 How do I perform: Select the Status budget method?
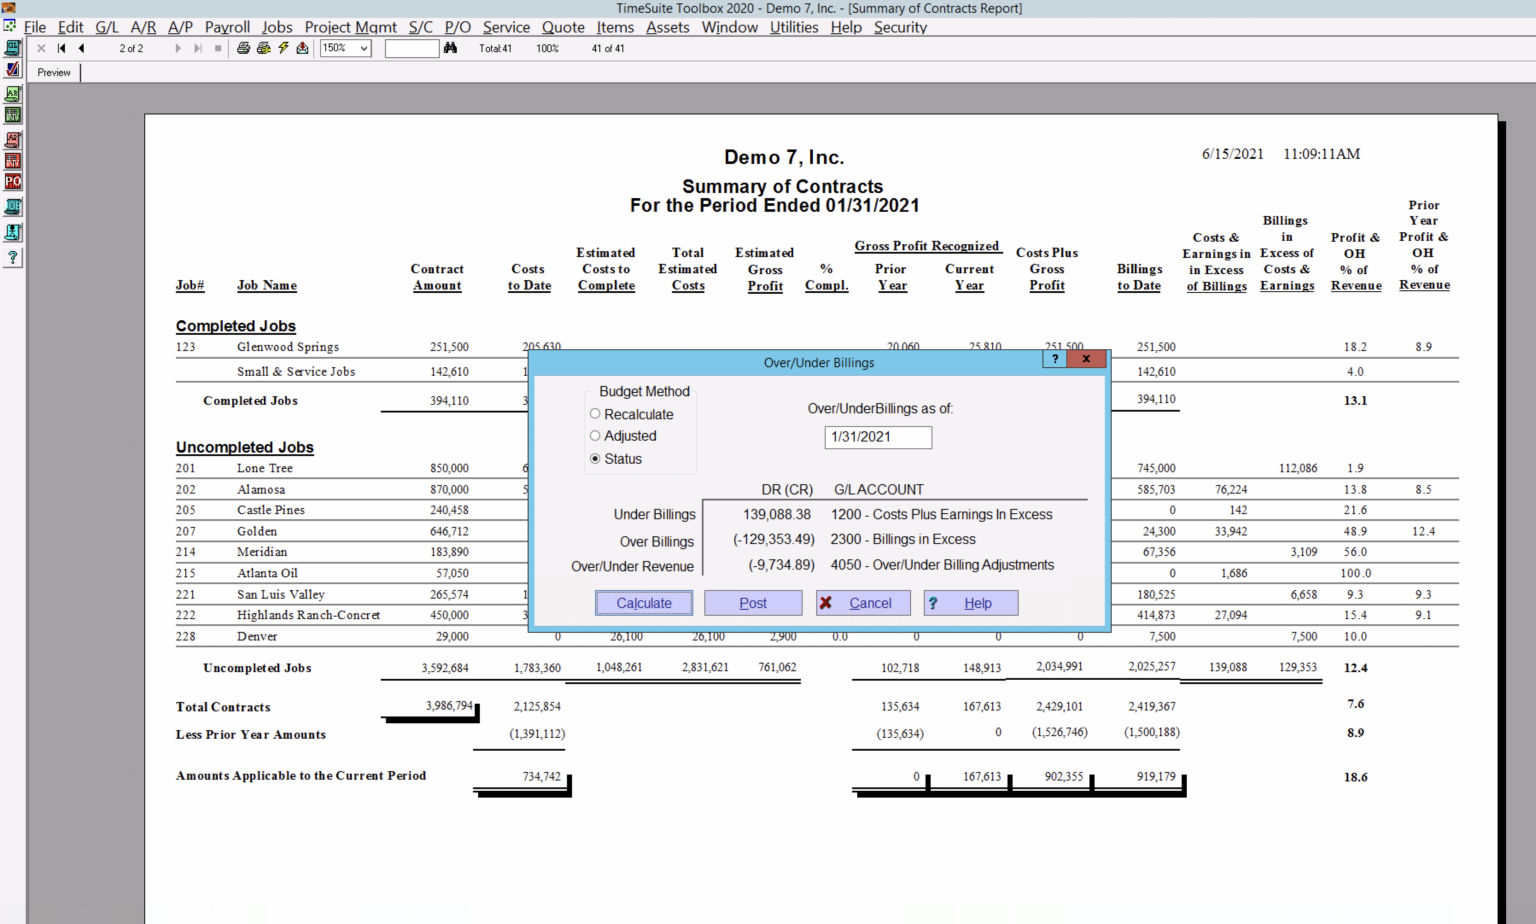(x=595, y=458)
